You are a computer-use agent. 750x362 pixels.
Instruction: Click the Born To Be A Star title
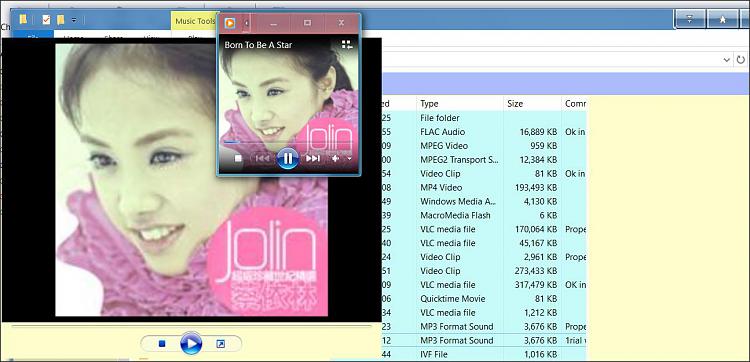click(258, 45)
